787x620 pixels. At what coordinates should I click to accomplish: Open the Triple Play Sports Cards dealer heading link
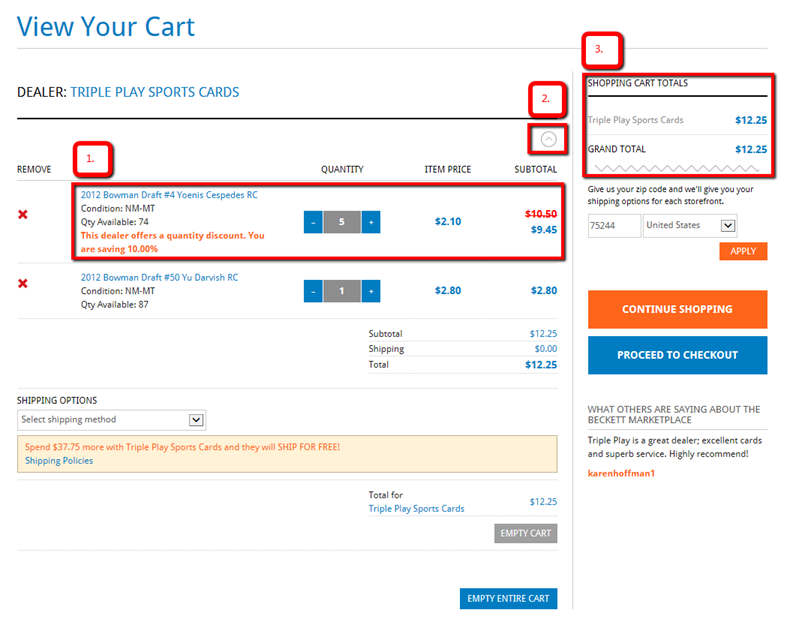[x=155, y=93]
